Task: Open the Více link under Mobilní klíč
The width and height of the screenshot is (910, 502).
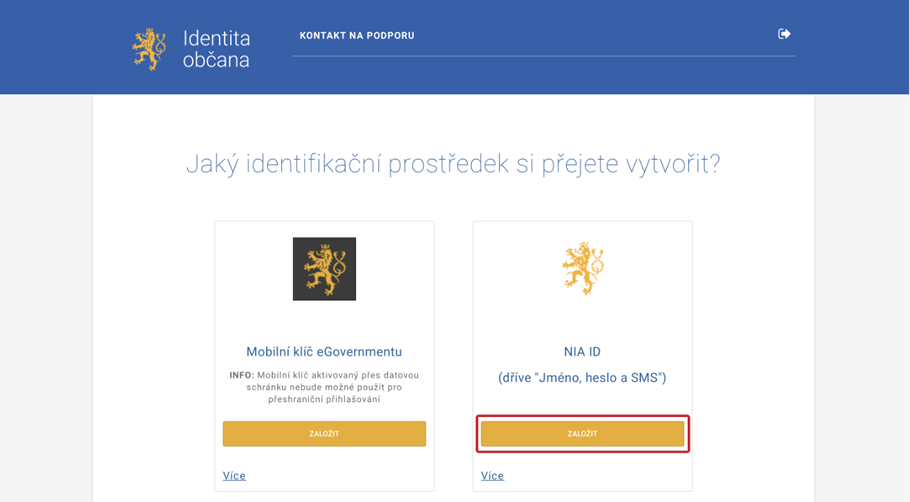Action: (234, 476)
